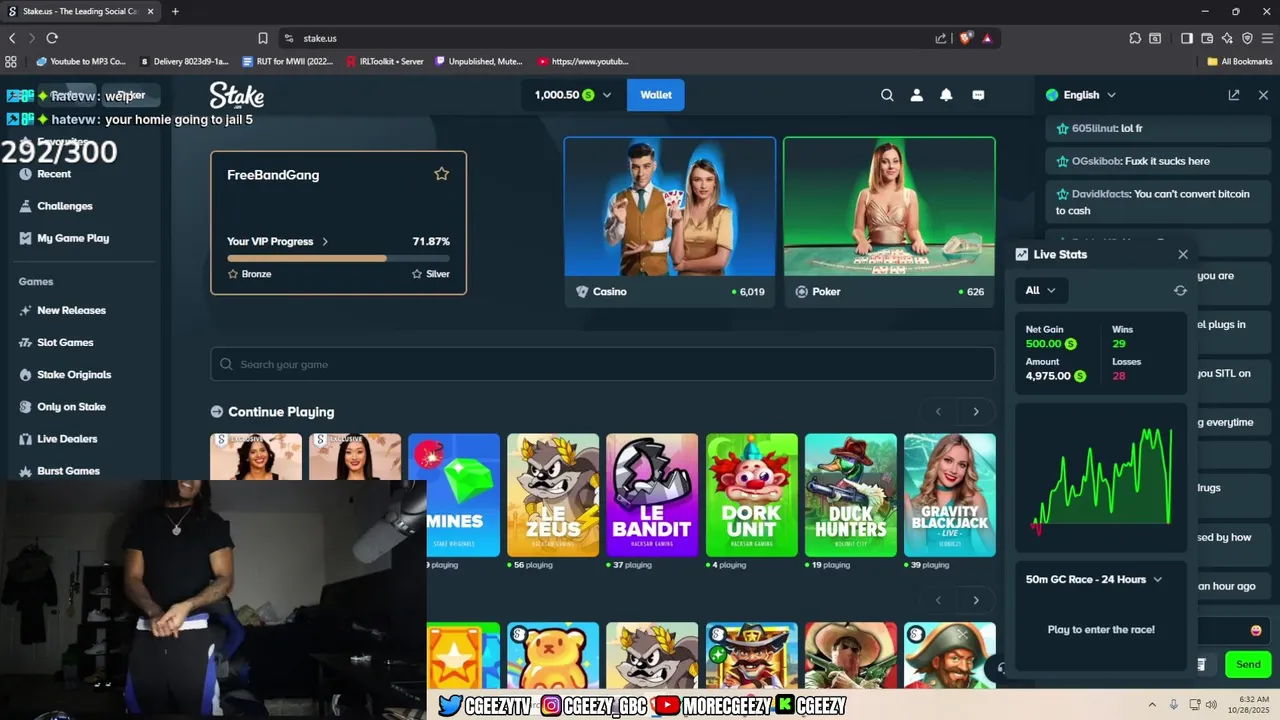
Task: Pop out the chat panel
Action: 1234,95
